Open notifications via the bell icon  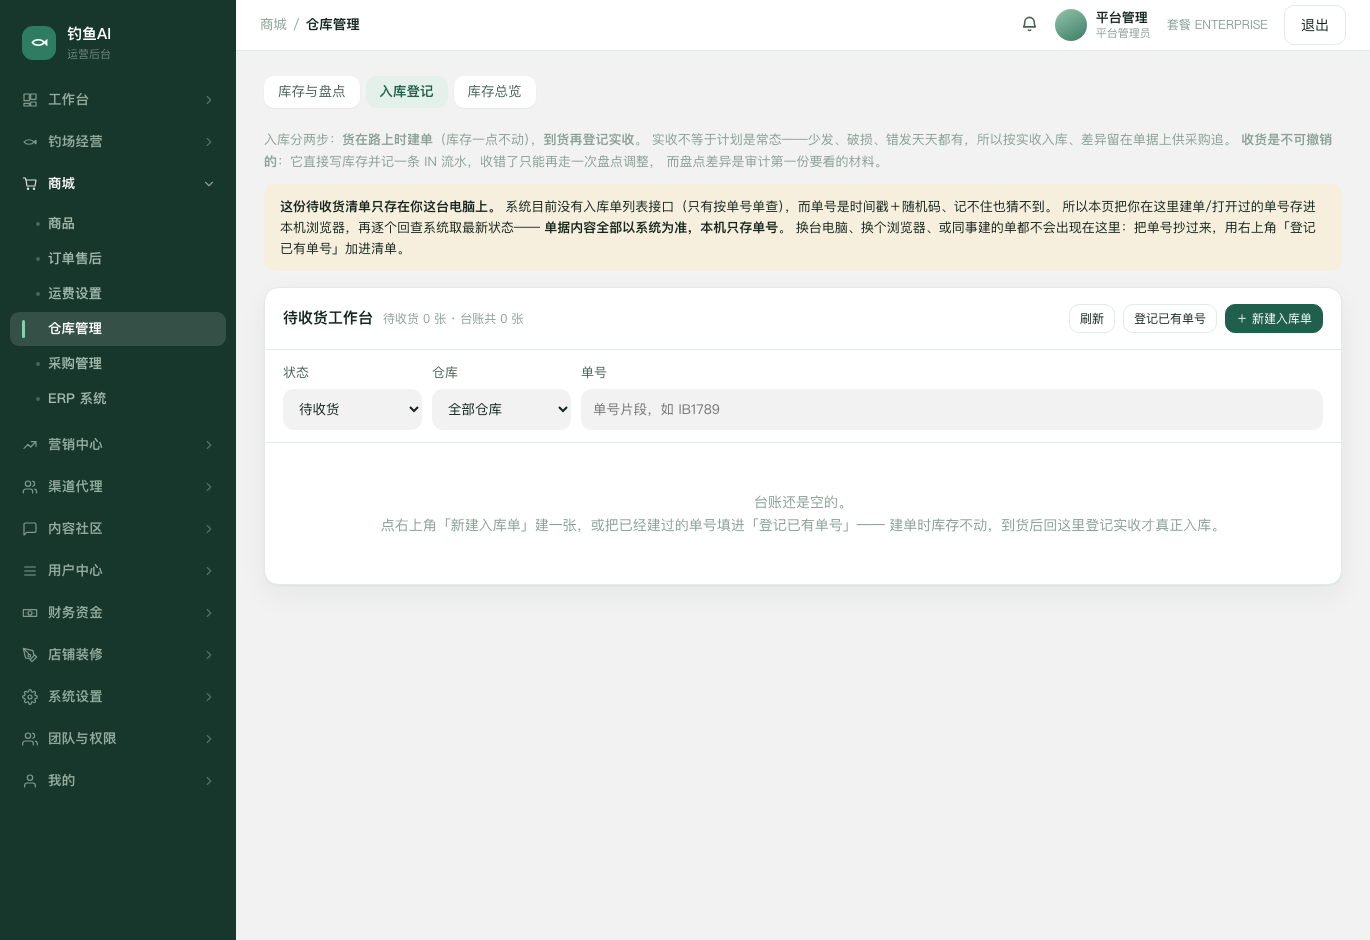1029,24
